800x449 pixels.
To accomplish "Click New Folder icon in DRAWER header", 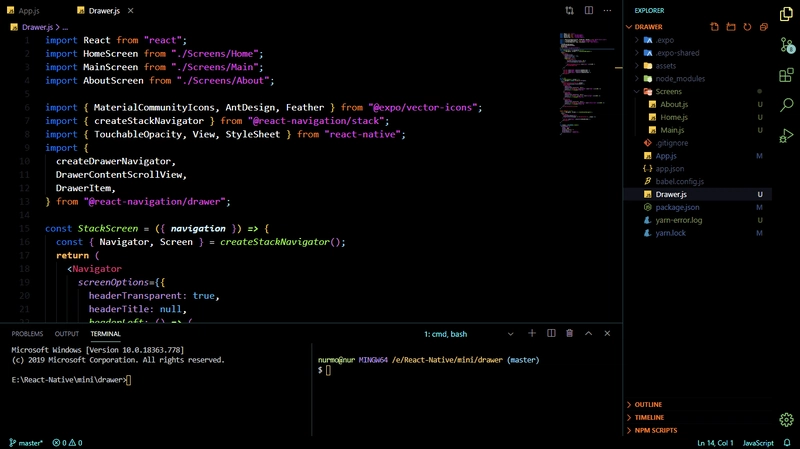I will coord(731,27).
